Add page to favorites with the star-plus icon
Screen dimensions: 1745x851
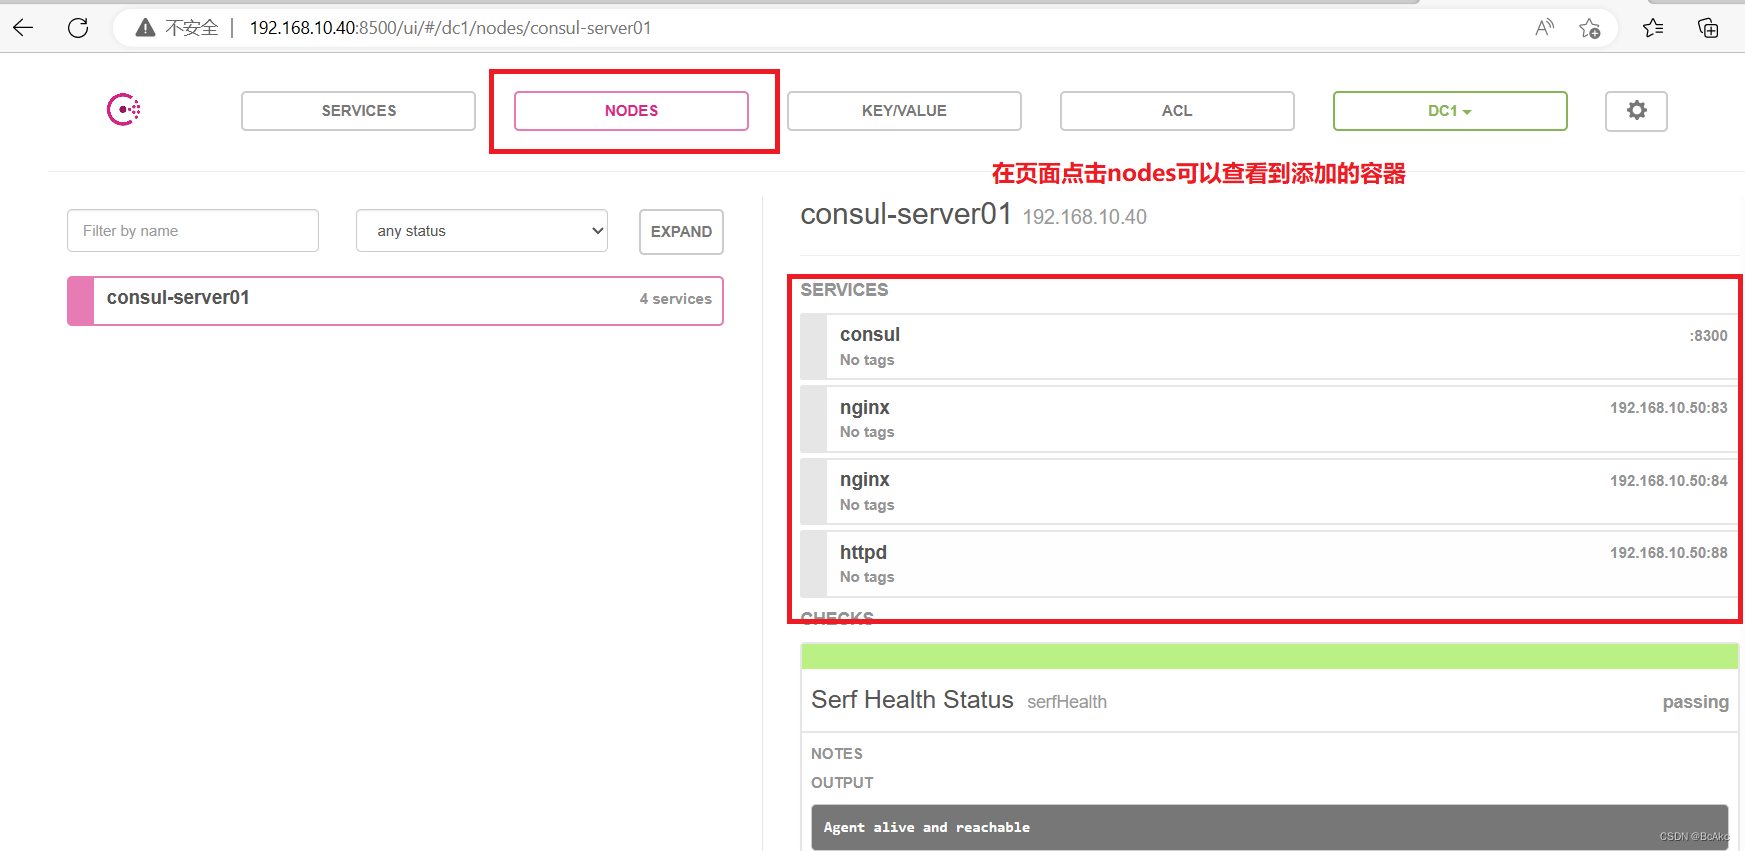[1589, 28]
